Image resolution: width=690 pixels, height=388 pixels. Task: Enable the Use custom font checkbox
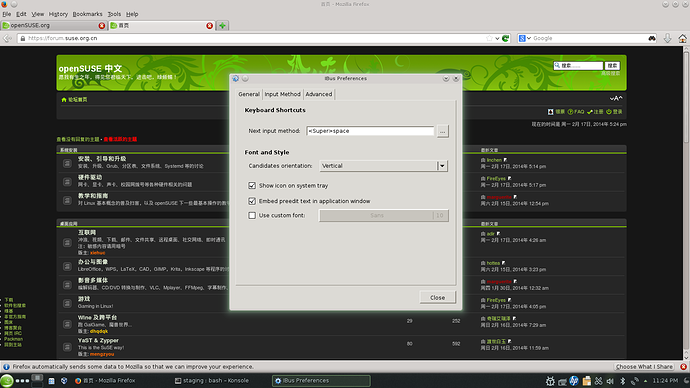252,215
